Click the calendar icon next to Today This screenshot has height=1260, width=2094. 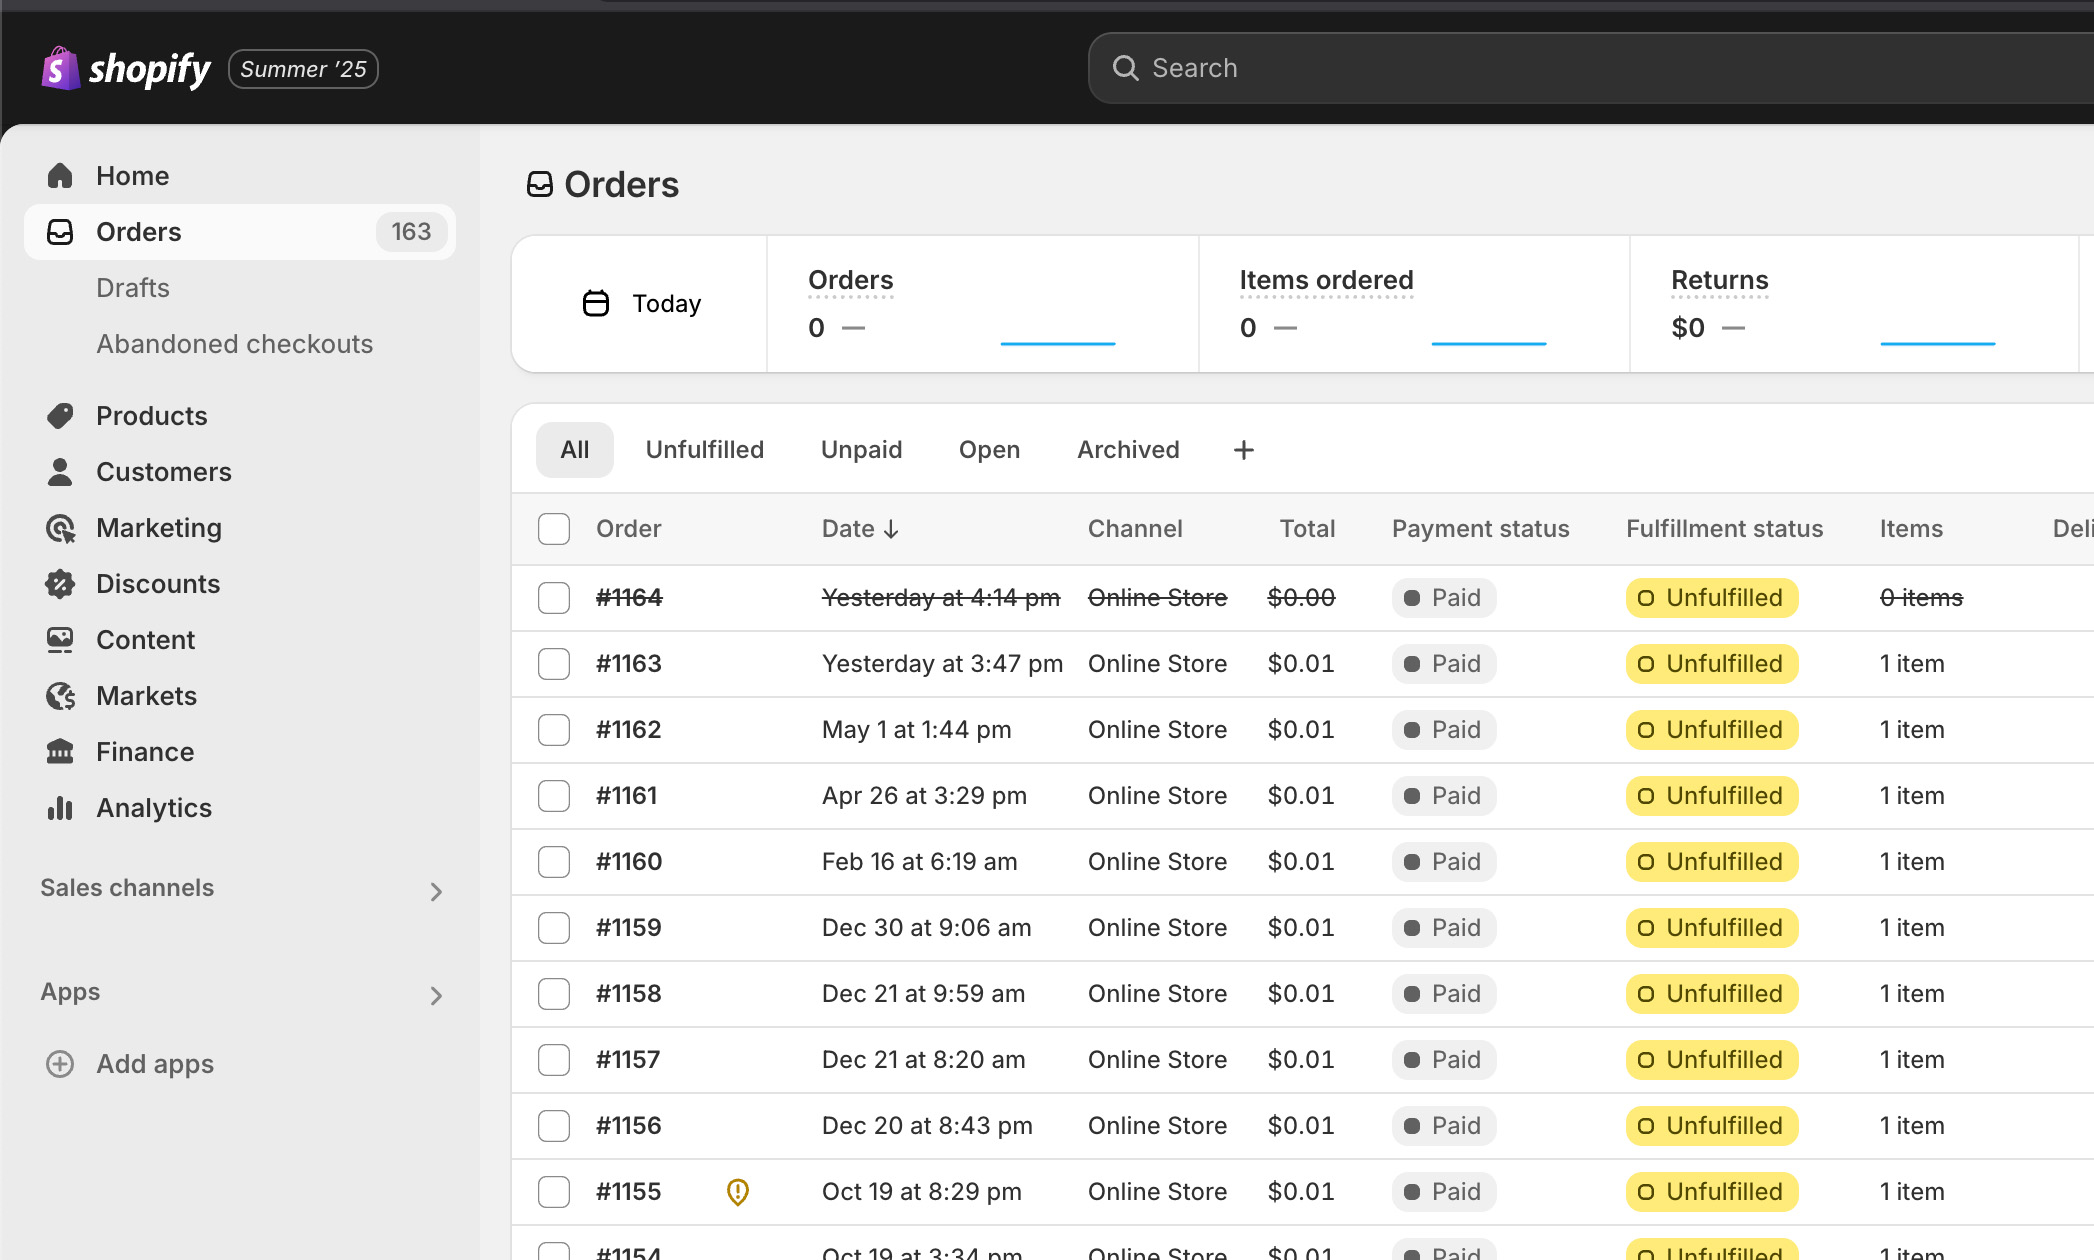click(x=596, y=303)
